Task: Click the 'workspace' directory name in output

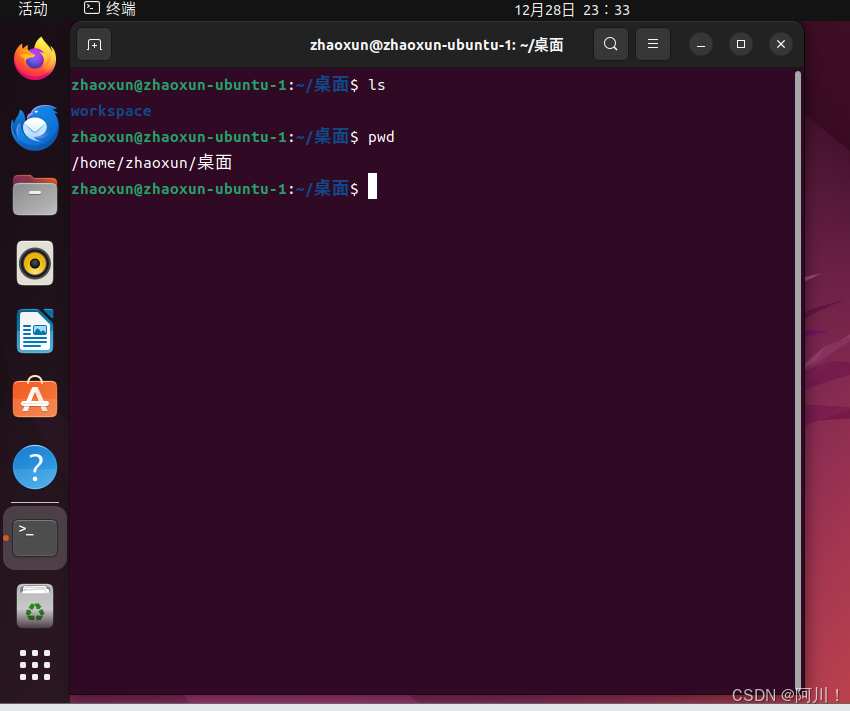Action: [x=111, y=111]
